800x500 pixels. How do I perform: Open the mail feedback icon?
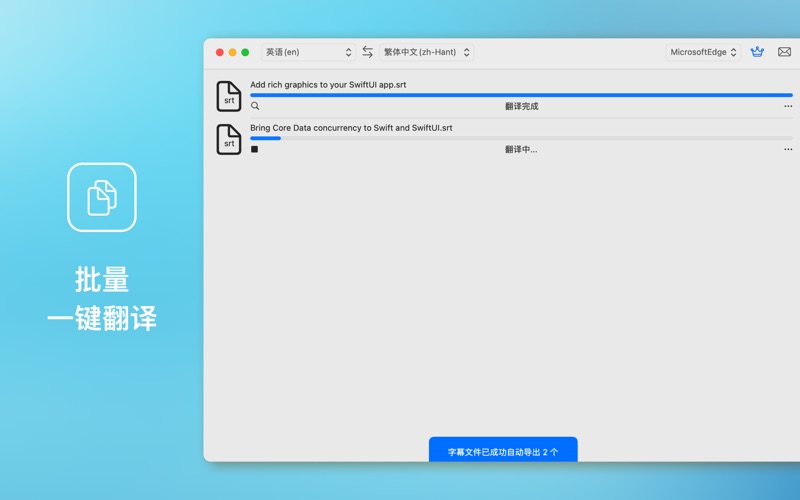click(x=784, y=52)
